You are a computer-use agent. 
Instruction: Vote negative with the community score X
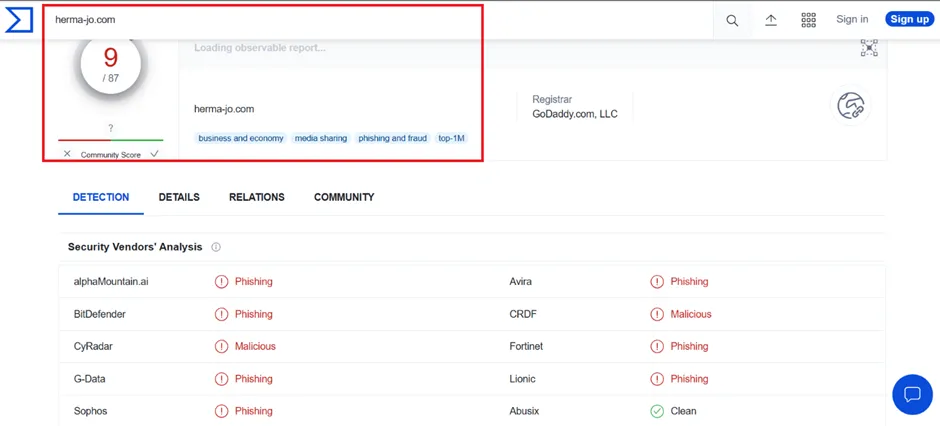[67, 154]
